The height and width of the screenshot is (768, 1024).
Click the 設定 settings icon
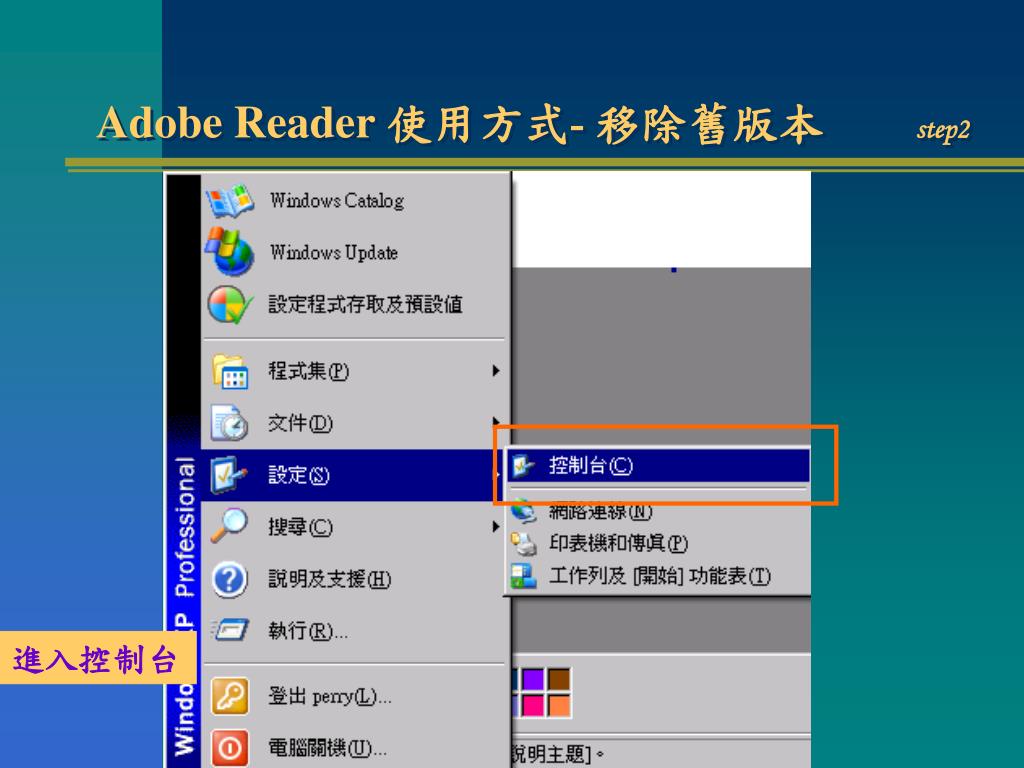pos(229,475)
